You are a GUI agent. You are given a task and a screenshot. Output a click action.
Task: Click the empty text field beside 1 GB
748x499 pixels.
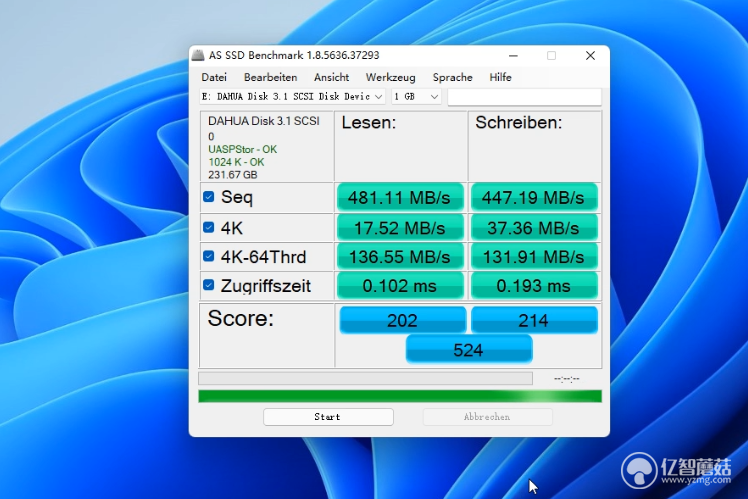coord(524,96)
